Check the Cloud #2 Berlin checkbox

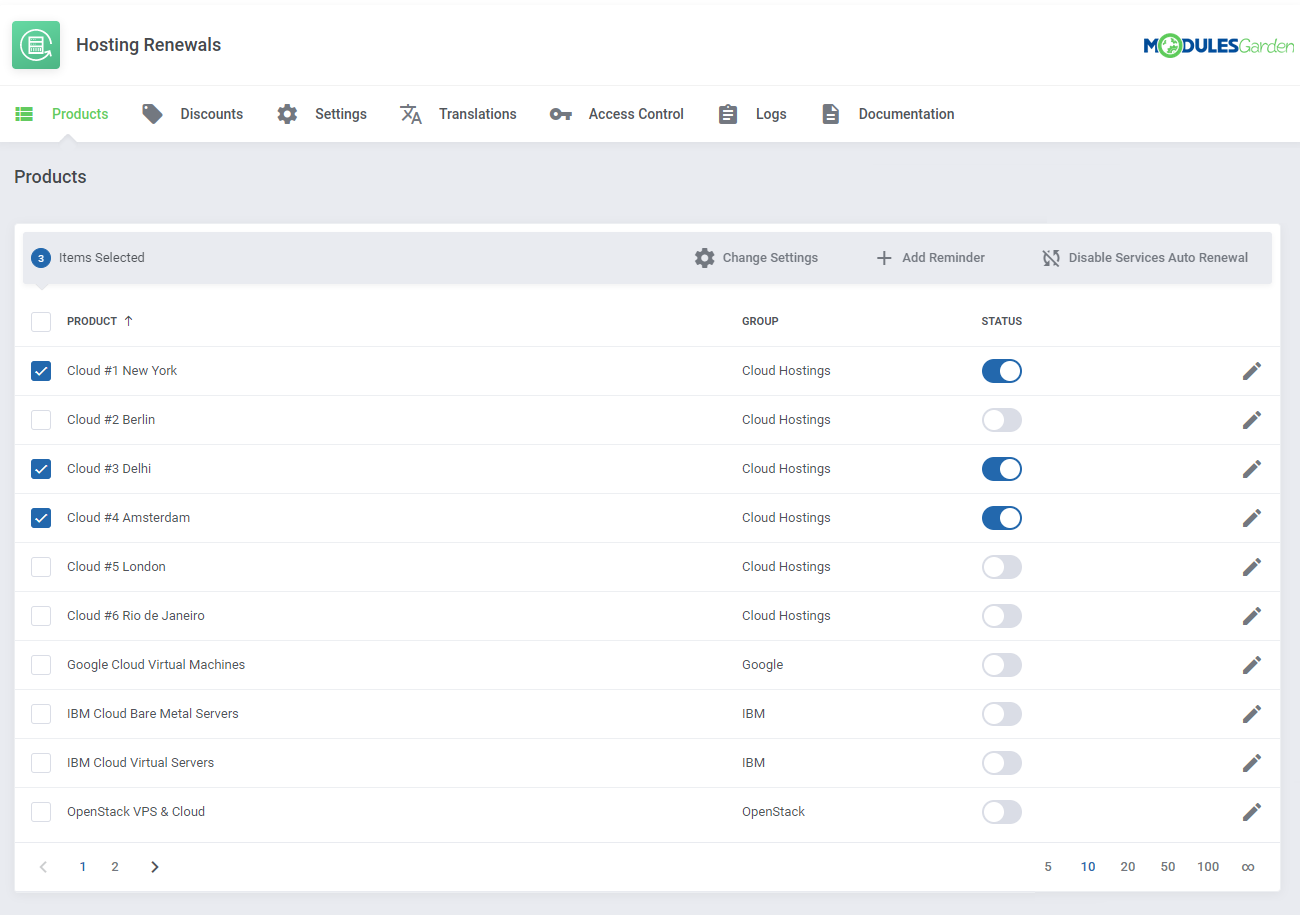tap(41, 420)
